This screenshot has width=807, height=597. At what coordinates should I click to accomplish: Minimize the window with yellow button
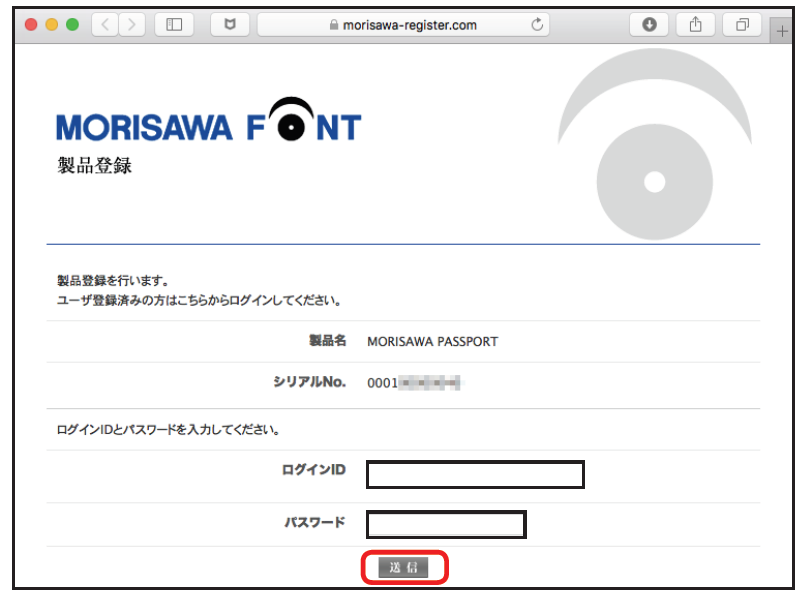click(51, 24)
